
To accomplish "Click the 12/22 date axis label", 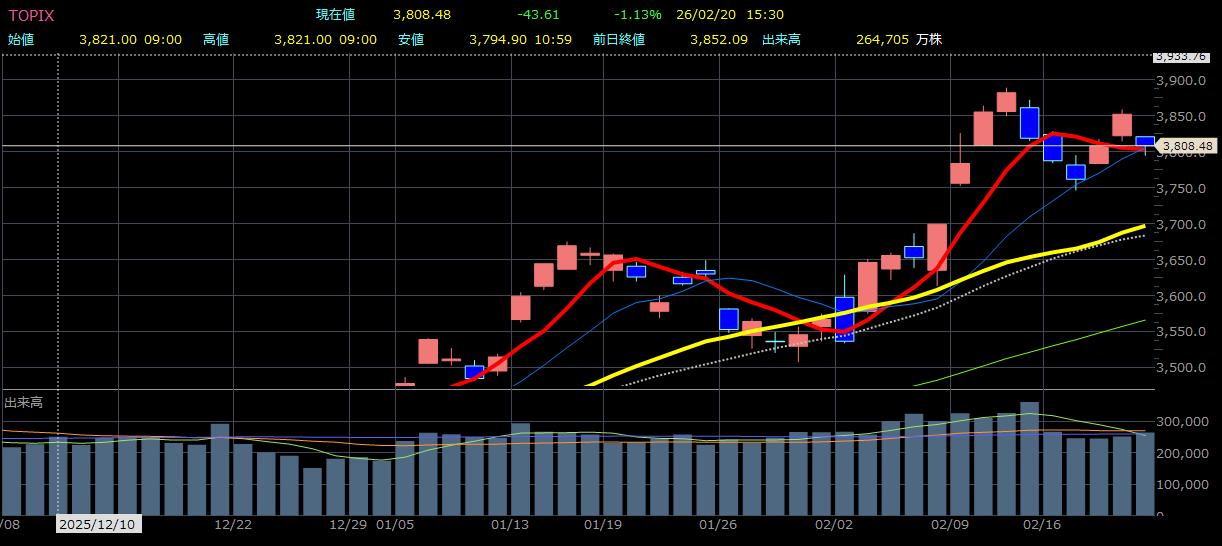I will click(x=232, y=524).
